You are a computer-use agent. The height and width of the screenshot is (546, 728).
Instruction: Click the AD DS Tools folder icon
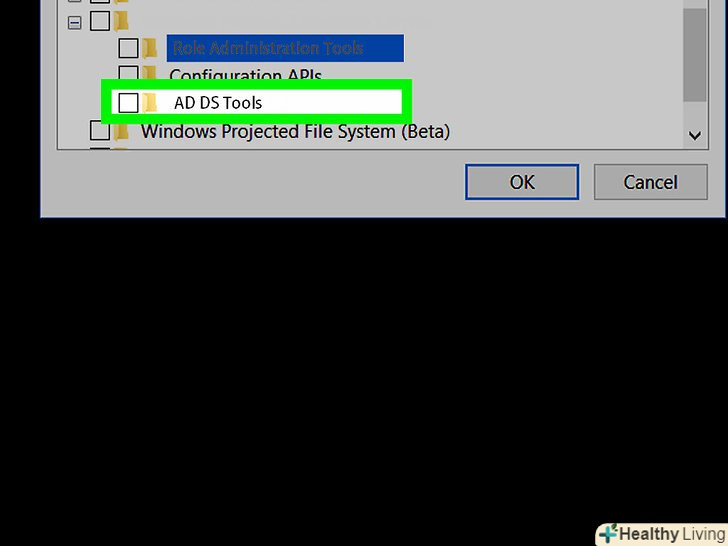(x=150, y=103)
